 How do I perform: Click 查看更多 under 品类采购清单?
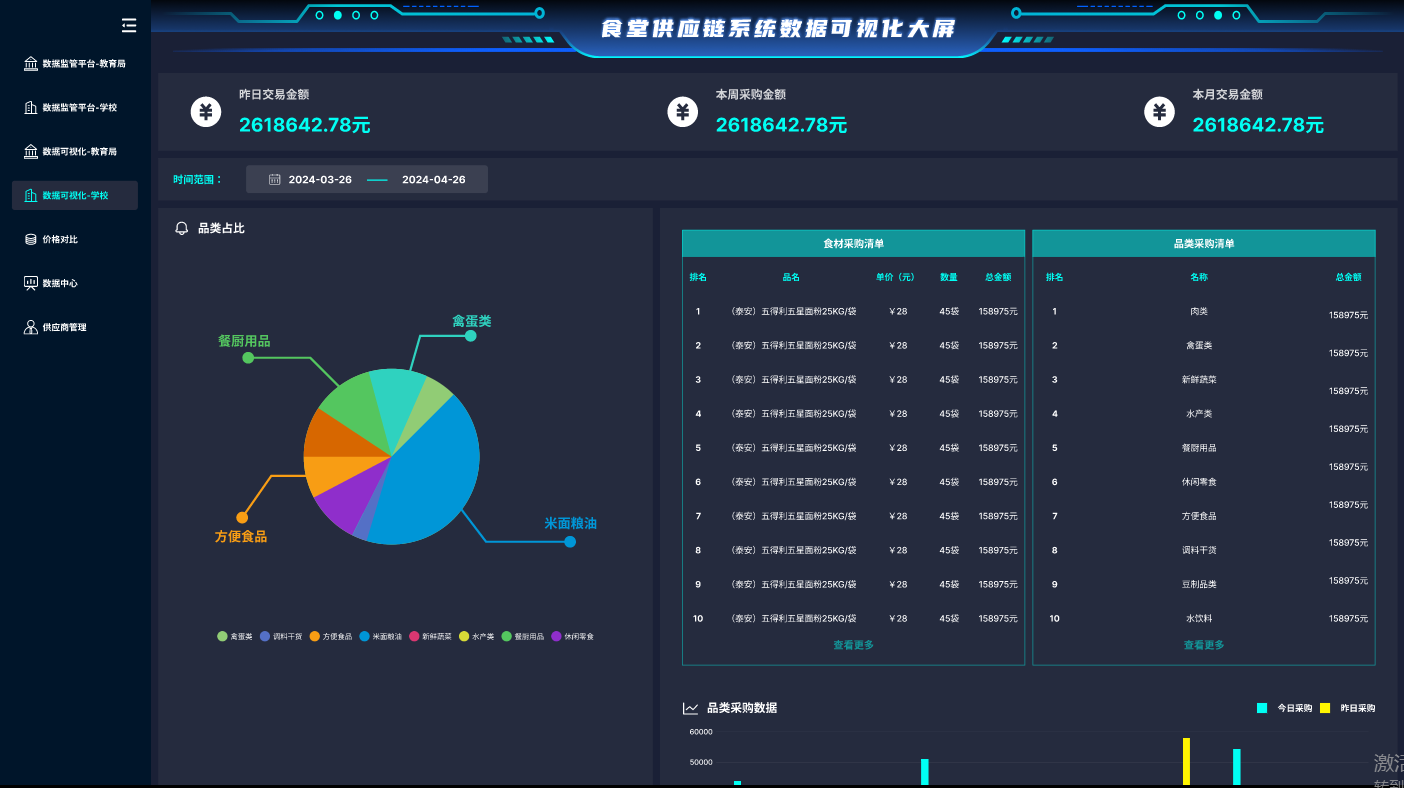pyautogui.click(x=1204, y=645)
